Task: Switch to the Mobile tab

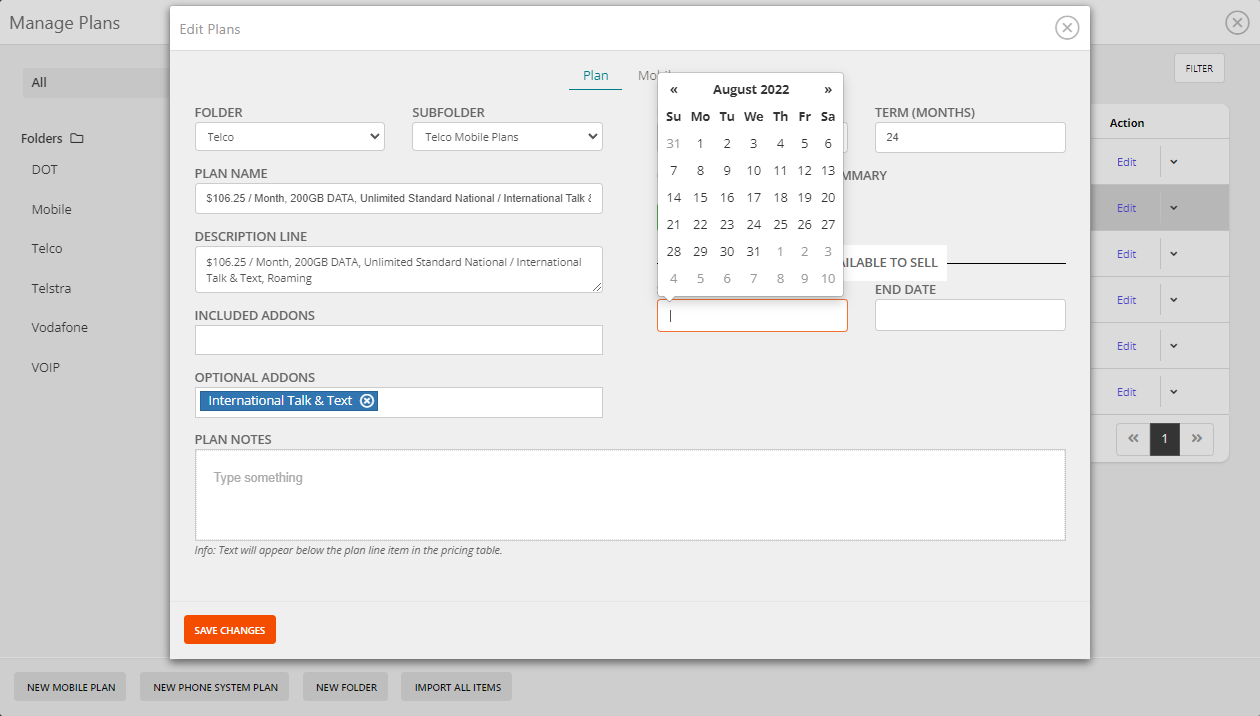Action: [655, 74]
